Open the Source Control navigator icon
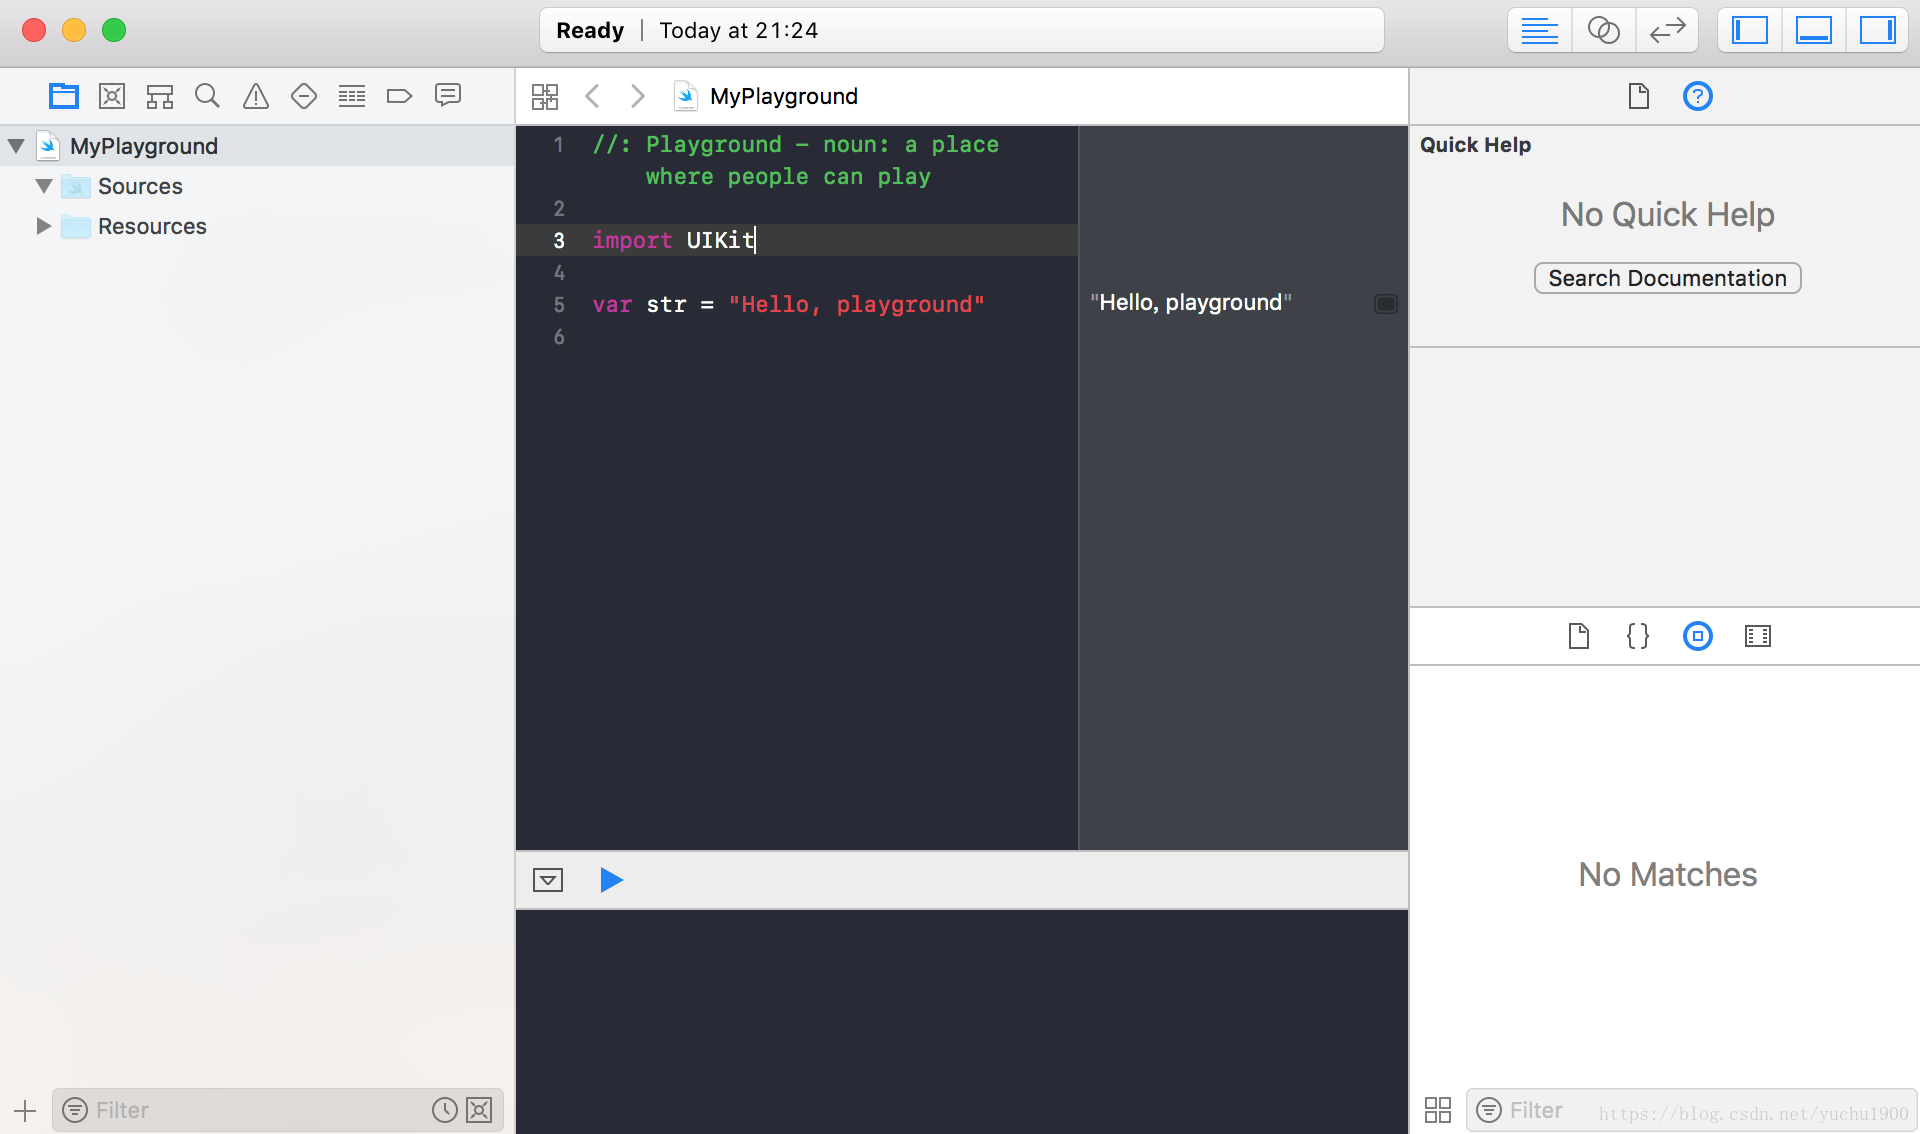 (x=112, y=96)
